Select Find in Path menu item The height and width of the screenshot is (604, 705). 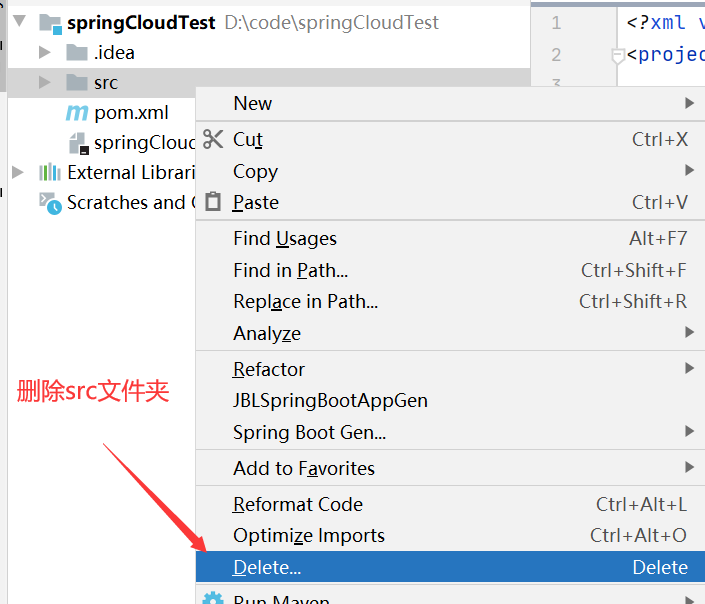pyautogui.click(x=451, y=270)
